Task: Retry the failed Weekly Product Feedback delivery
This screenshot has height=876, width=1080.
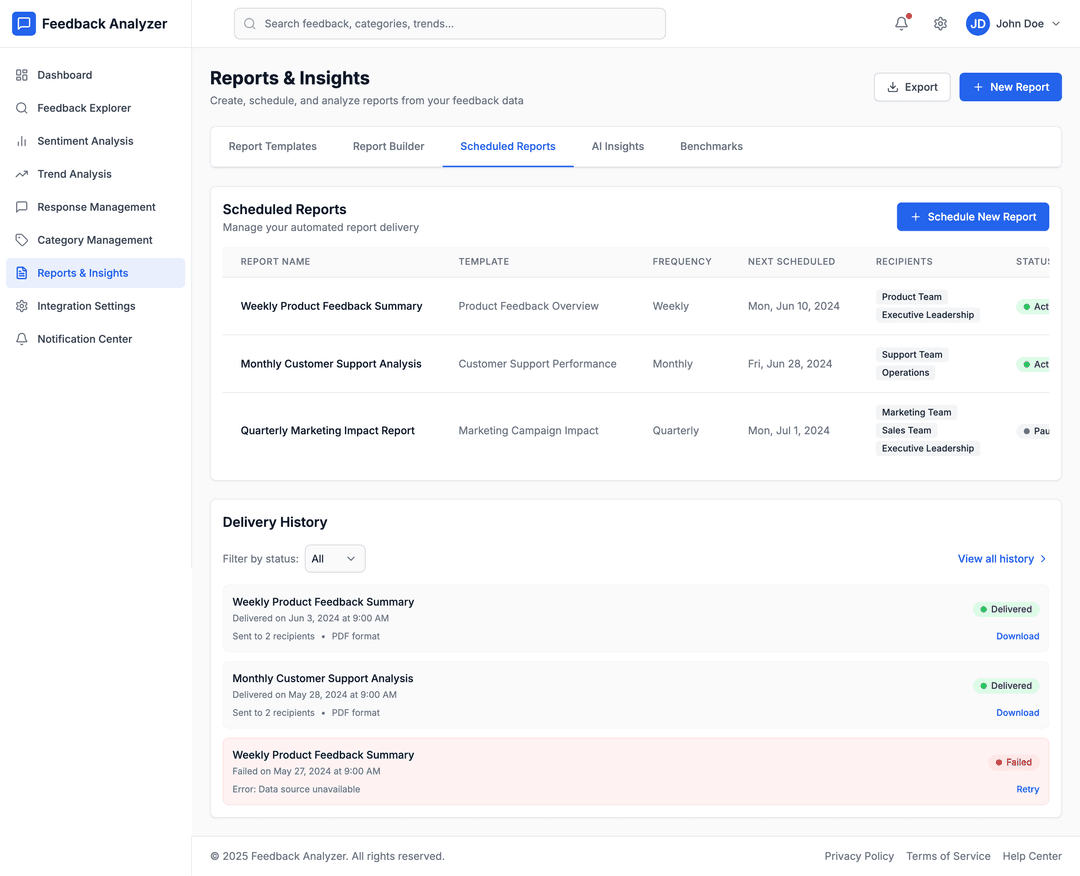Action: tap(1027, 789)
